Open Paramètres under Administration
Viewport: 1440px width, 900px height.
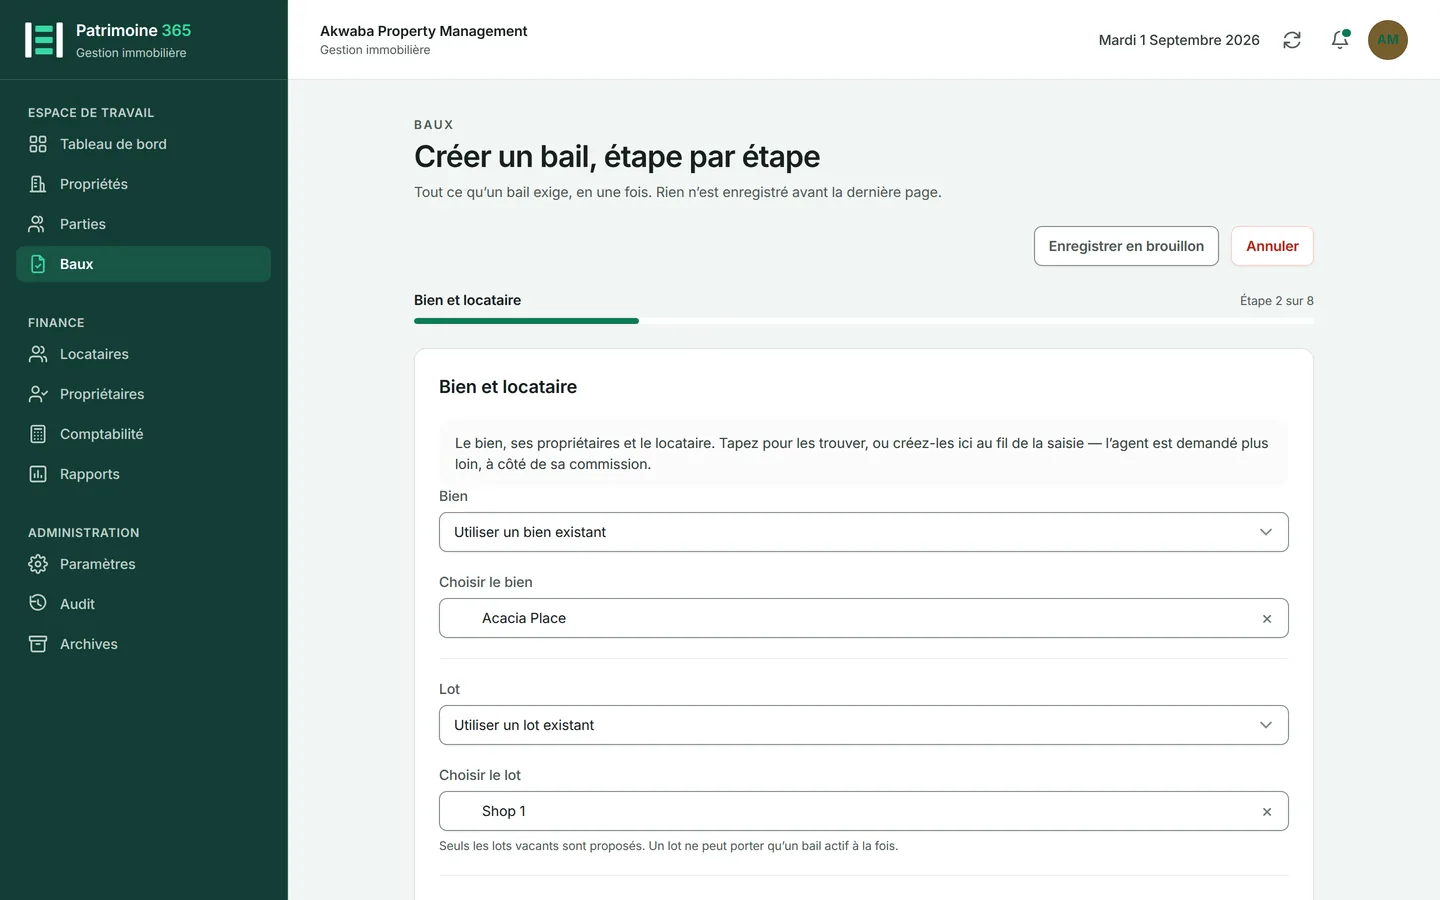143,564
